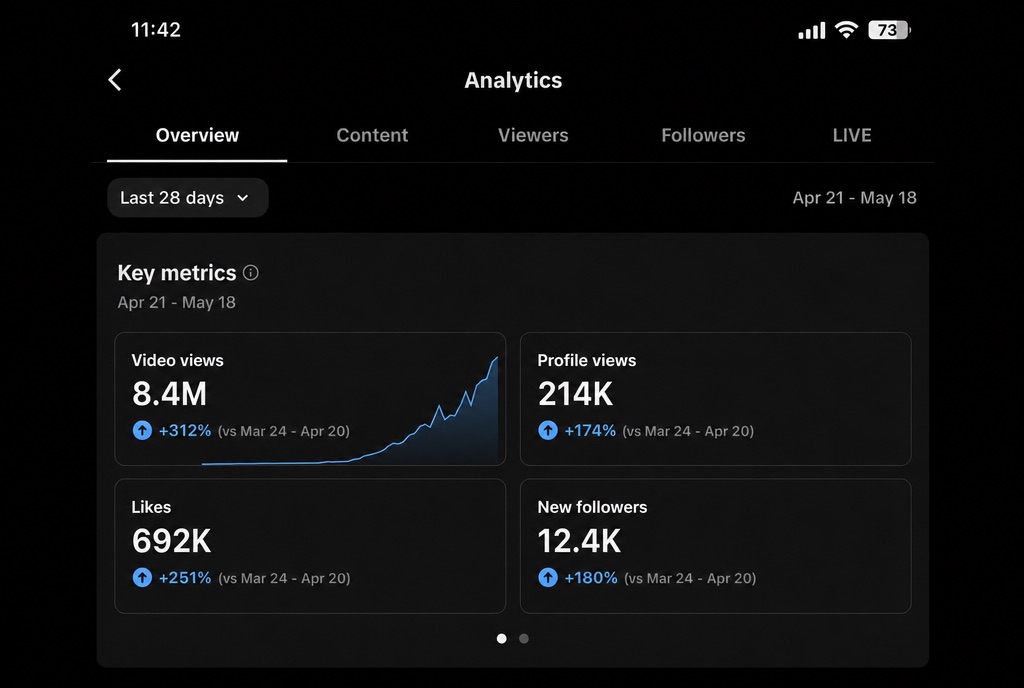
Task: Open the New followers metric card
Action: [716, 546]
